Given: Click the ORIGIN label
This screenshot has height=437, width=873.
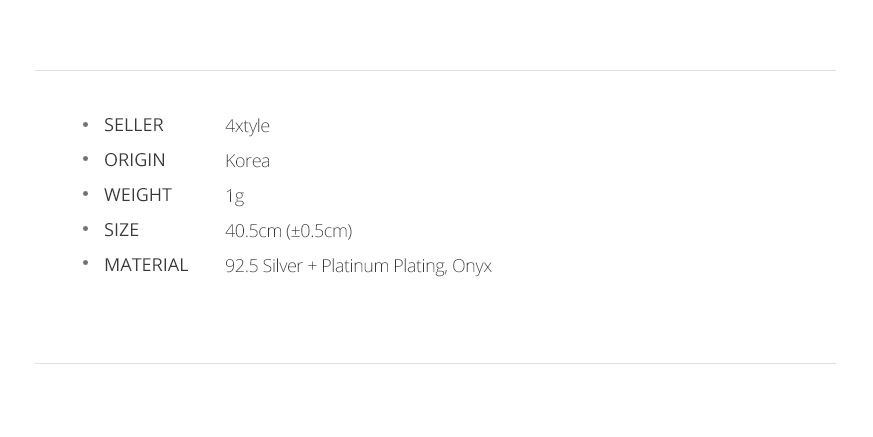Looking at the screenshot, I should [x=135, y=160].
